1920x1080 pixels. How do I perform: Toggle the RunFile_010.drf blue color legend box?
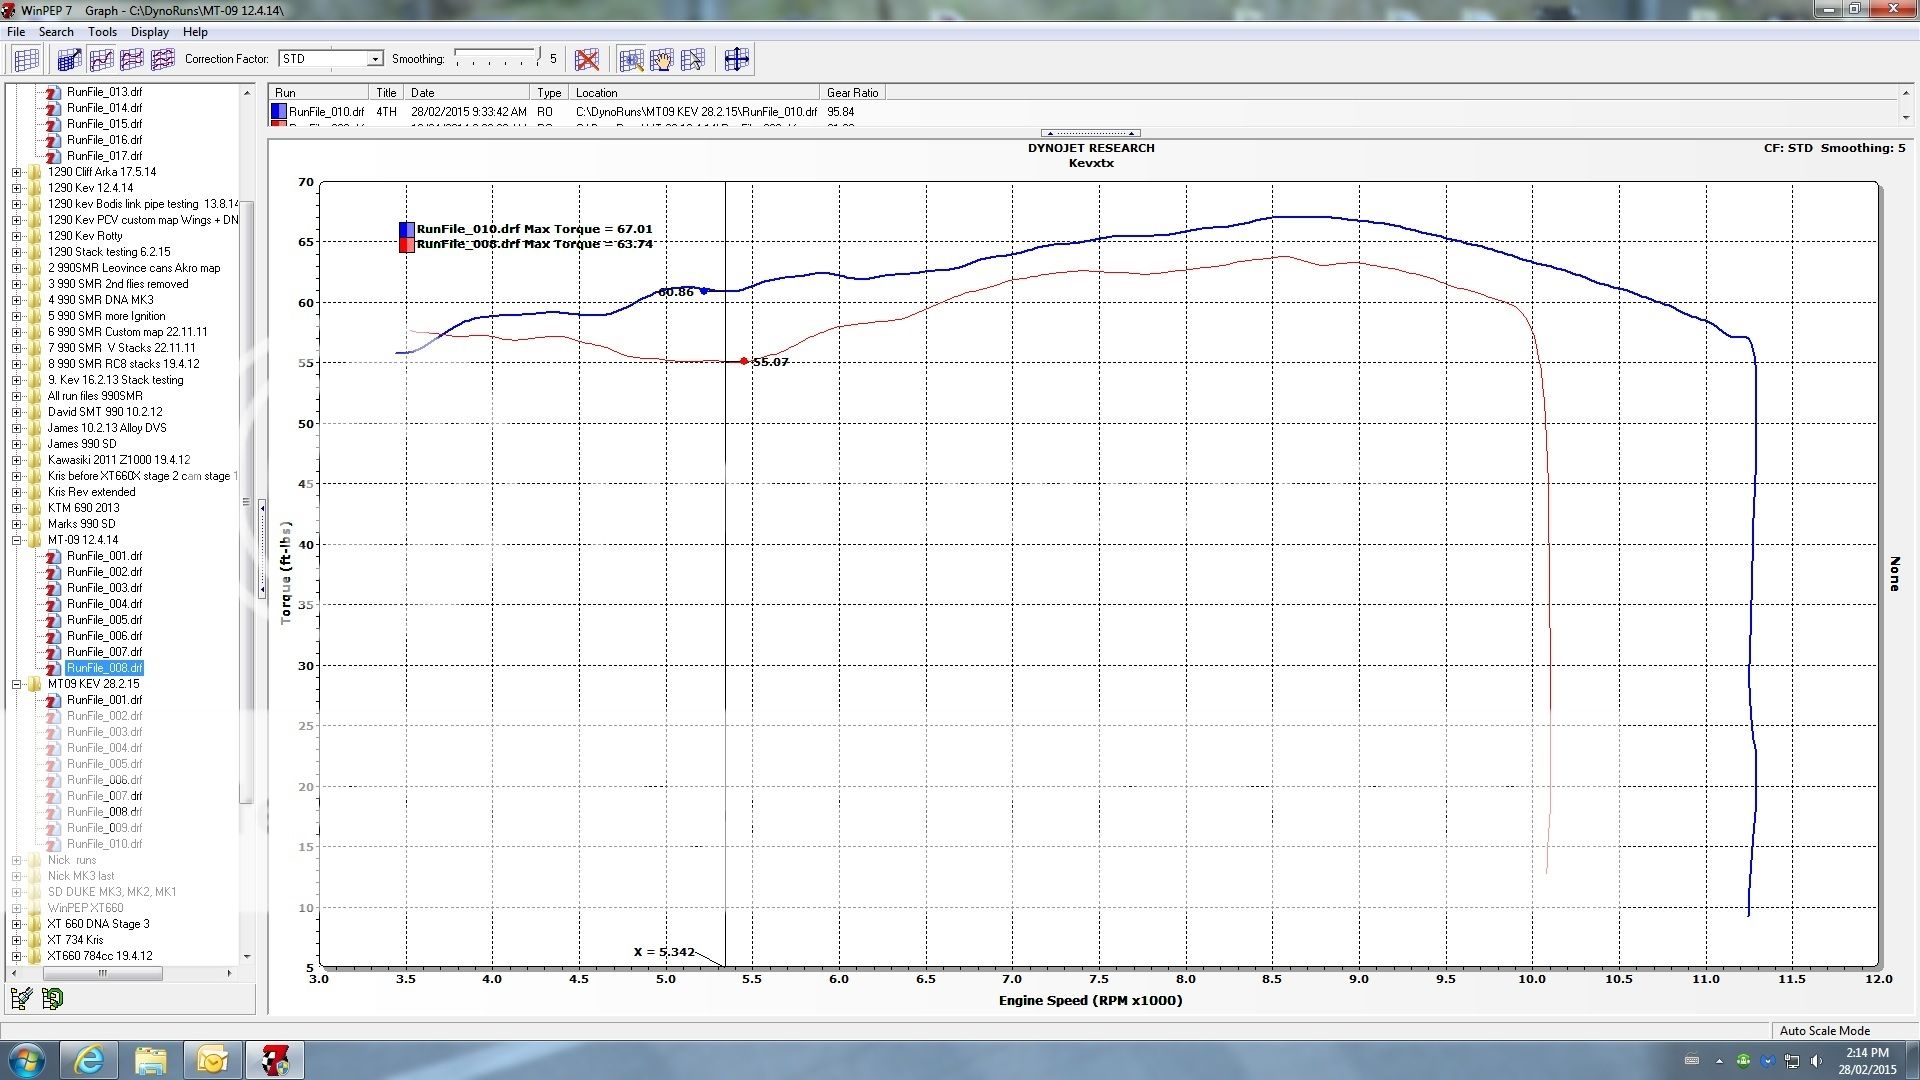tap(406, 228)
